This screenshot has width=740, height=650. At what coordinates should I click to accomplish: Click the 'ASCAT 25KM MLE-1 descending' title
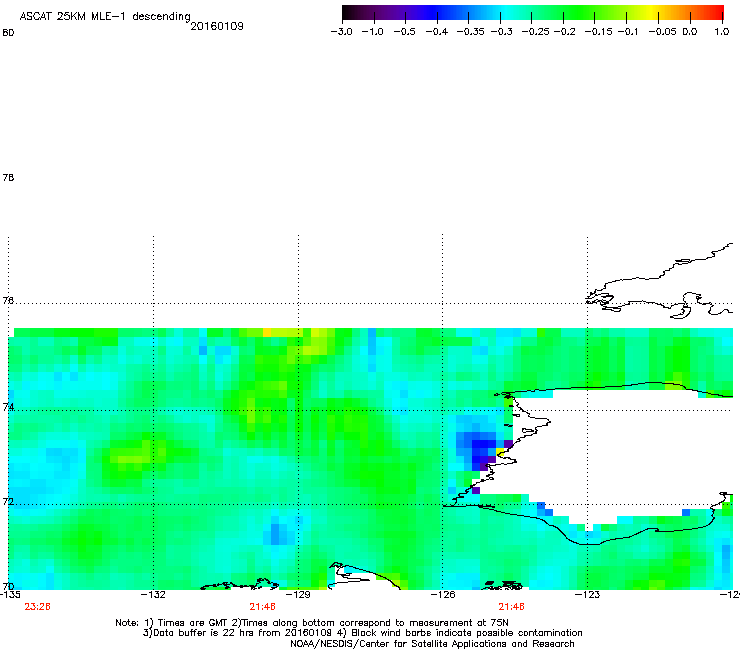105,16
